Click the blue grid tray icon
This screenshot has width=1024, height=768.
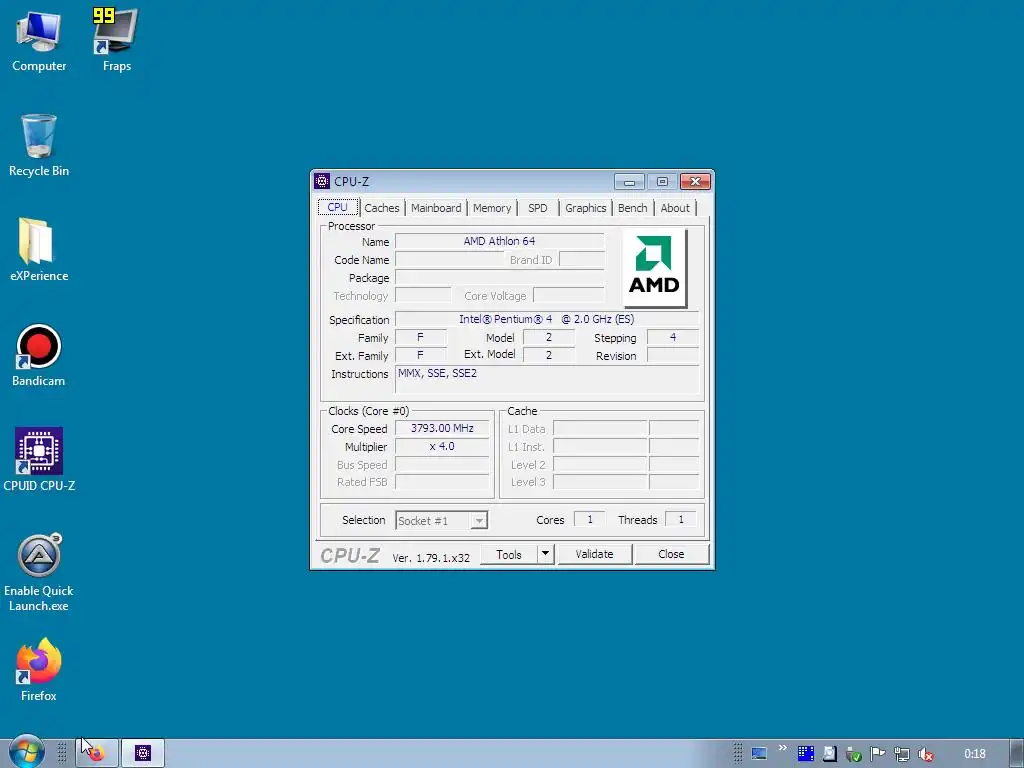coord(806,754)
